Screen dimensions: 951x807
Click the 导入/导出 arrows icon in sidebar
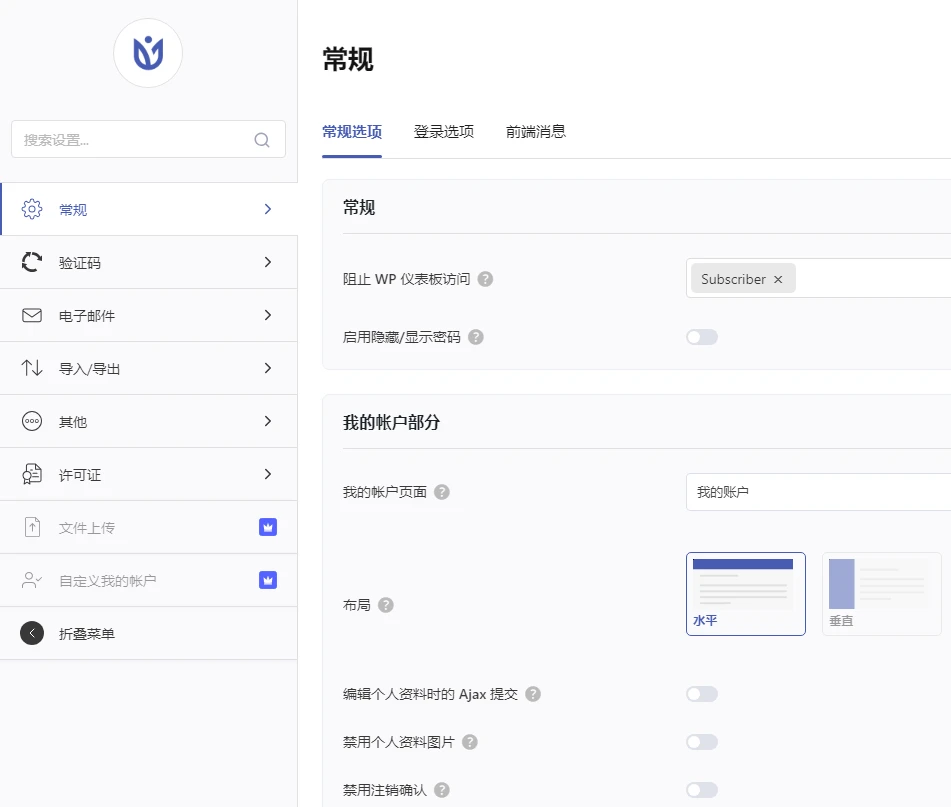[x=33, y=367]
